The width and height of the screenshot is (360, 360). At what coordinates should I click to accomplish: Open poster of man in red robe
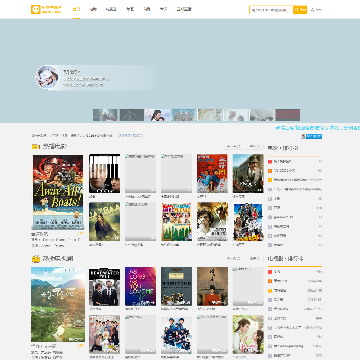[212, 287]
